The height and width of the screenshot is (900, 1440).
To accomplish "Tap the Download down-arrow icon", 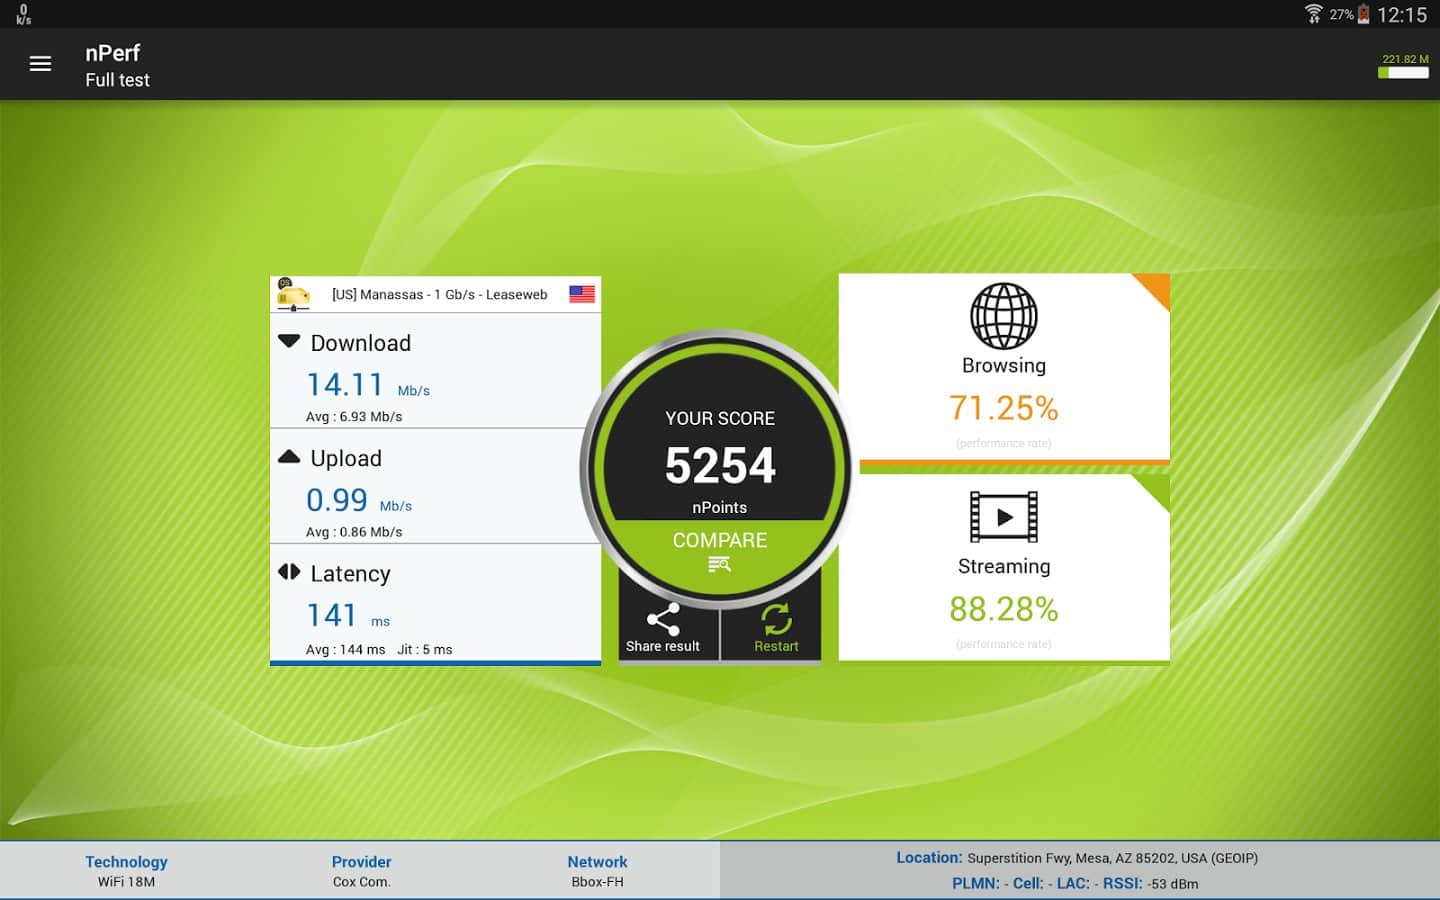I will point(289,342).
